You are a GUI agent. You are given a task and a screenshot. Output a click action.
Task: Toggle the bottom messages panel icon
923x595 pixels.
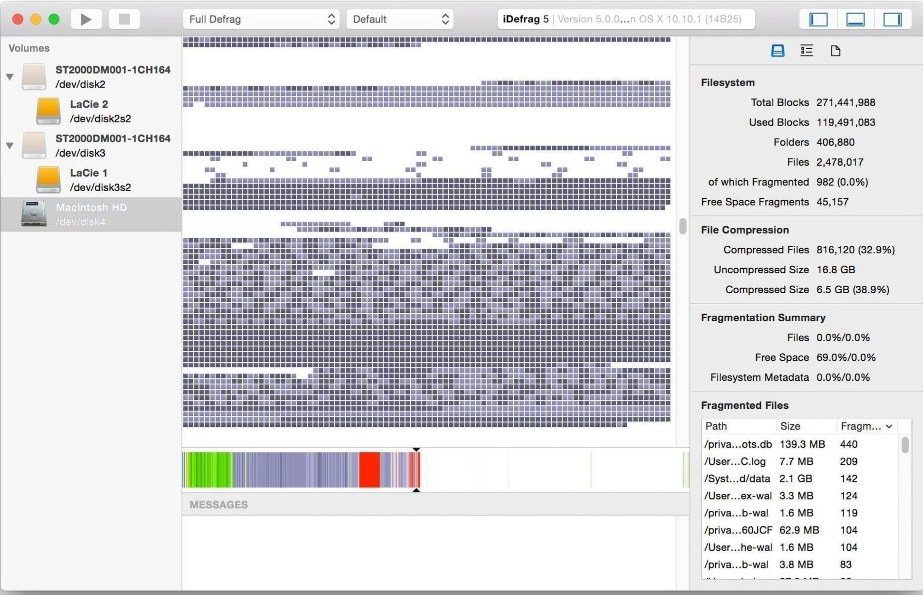pyautogui.click(x=855, y=19)
